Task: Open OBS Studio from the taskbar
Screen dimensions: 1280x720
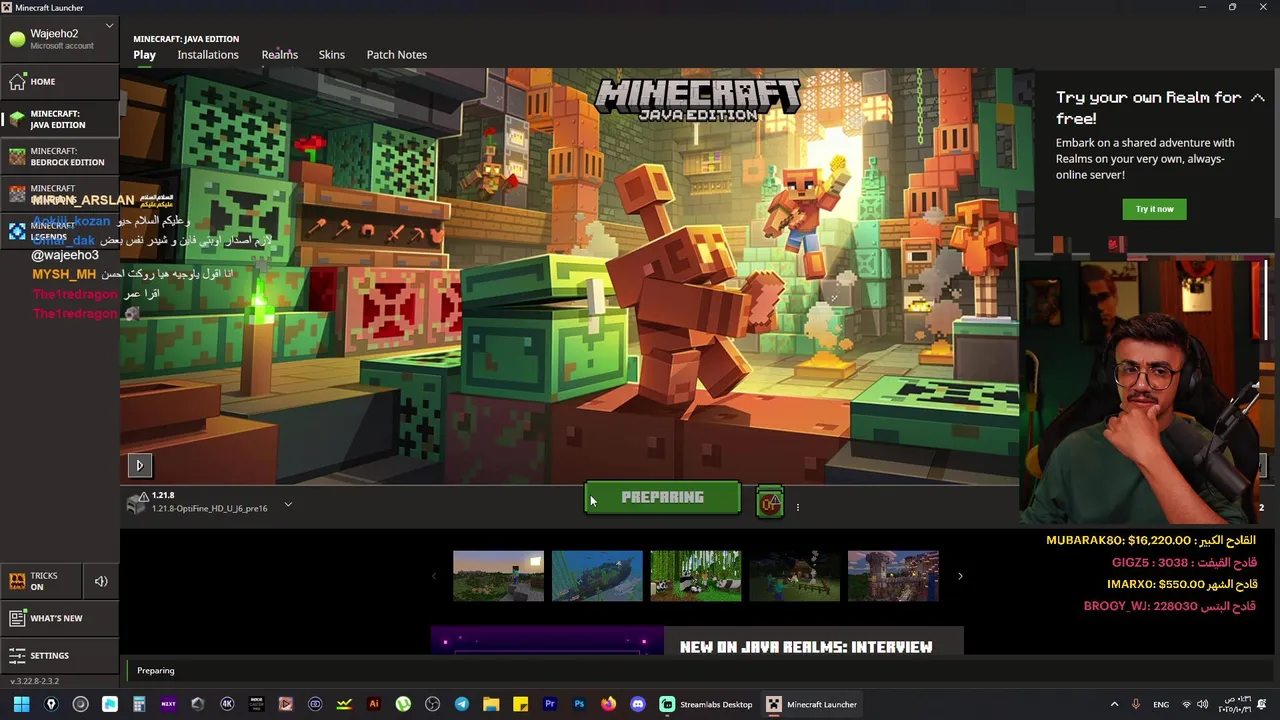Action: (x=432, y=704)
